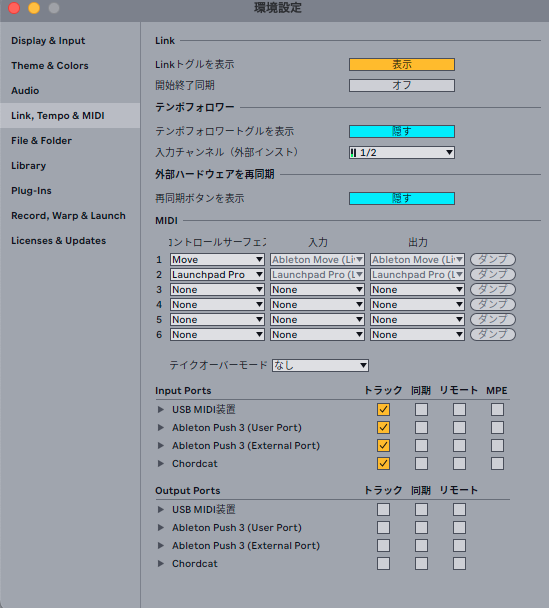The width and height of the screenshot is (549, 608).
Task: Expand Chordcat entry under Output Ports
Action: tap(161, 563)
